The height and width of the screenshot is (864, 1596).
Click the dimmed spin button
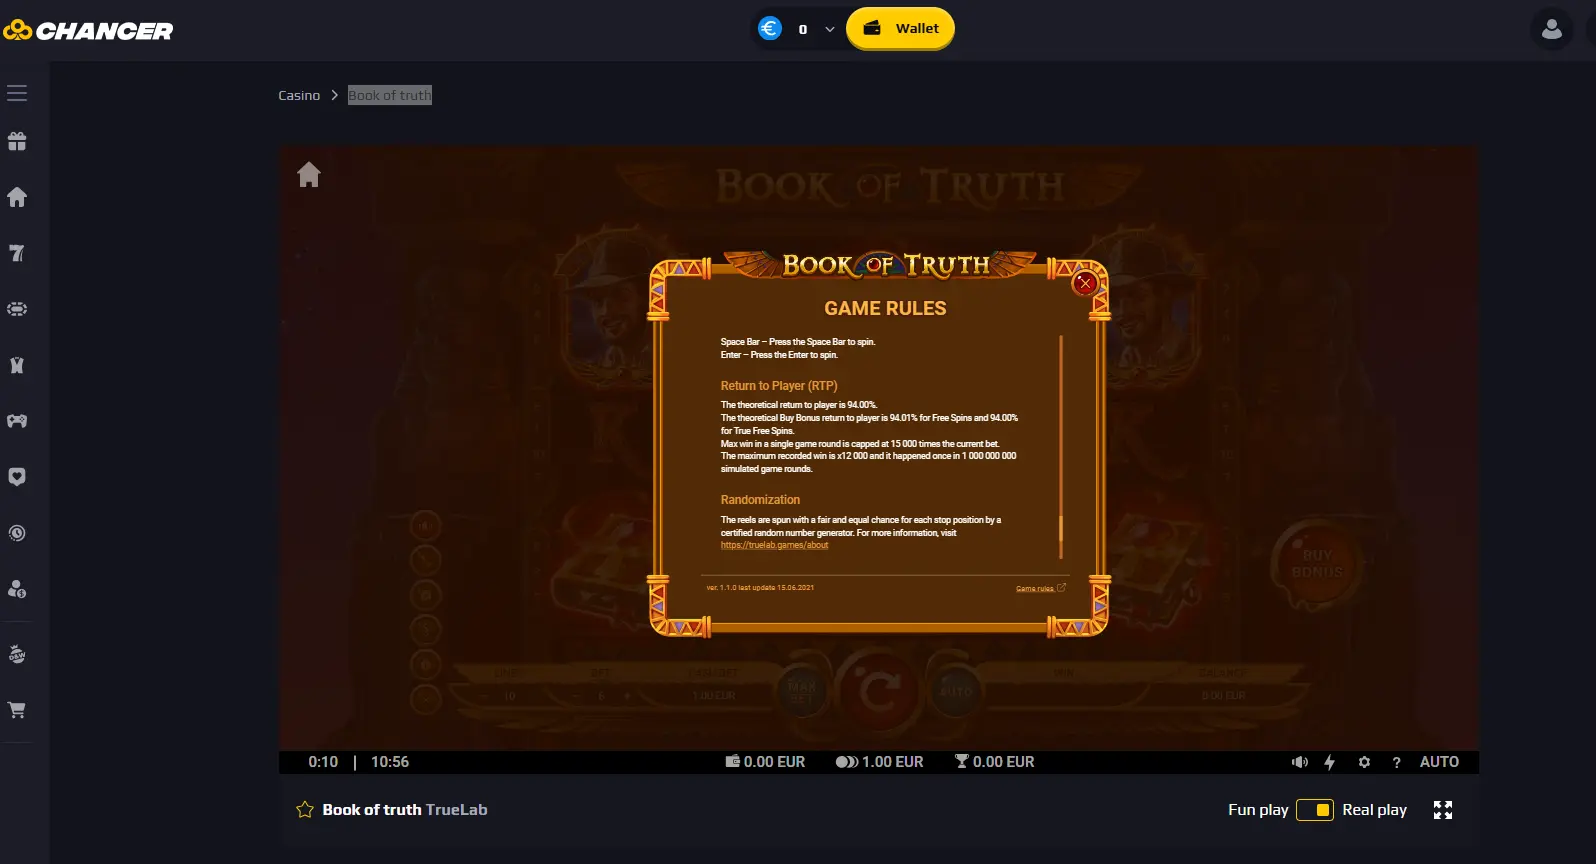[x=878, y=690]
